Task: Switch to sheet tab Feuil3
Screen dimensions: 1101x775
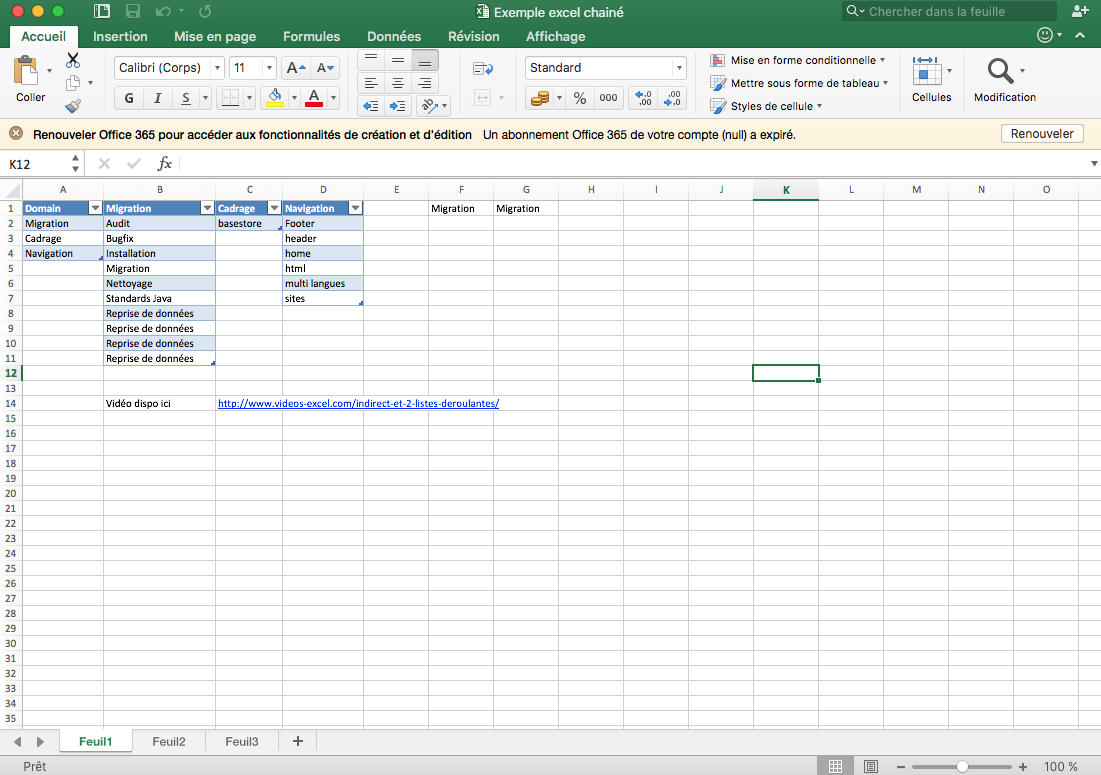Action: pyautogui.click(x=242, y=741)
